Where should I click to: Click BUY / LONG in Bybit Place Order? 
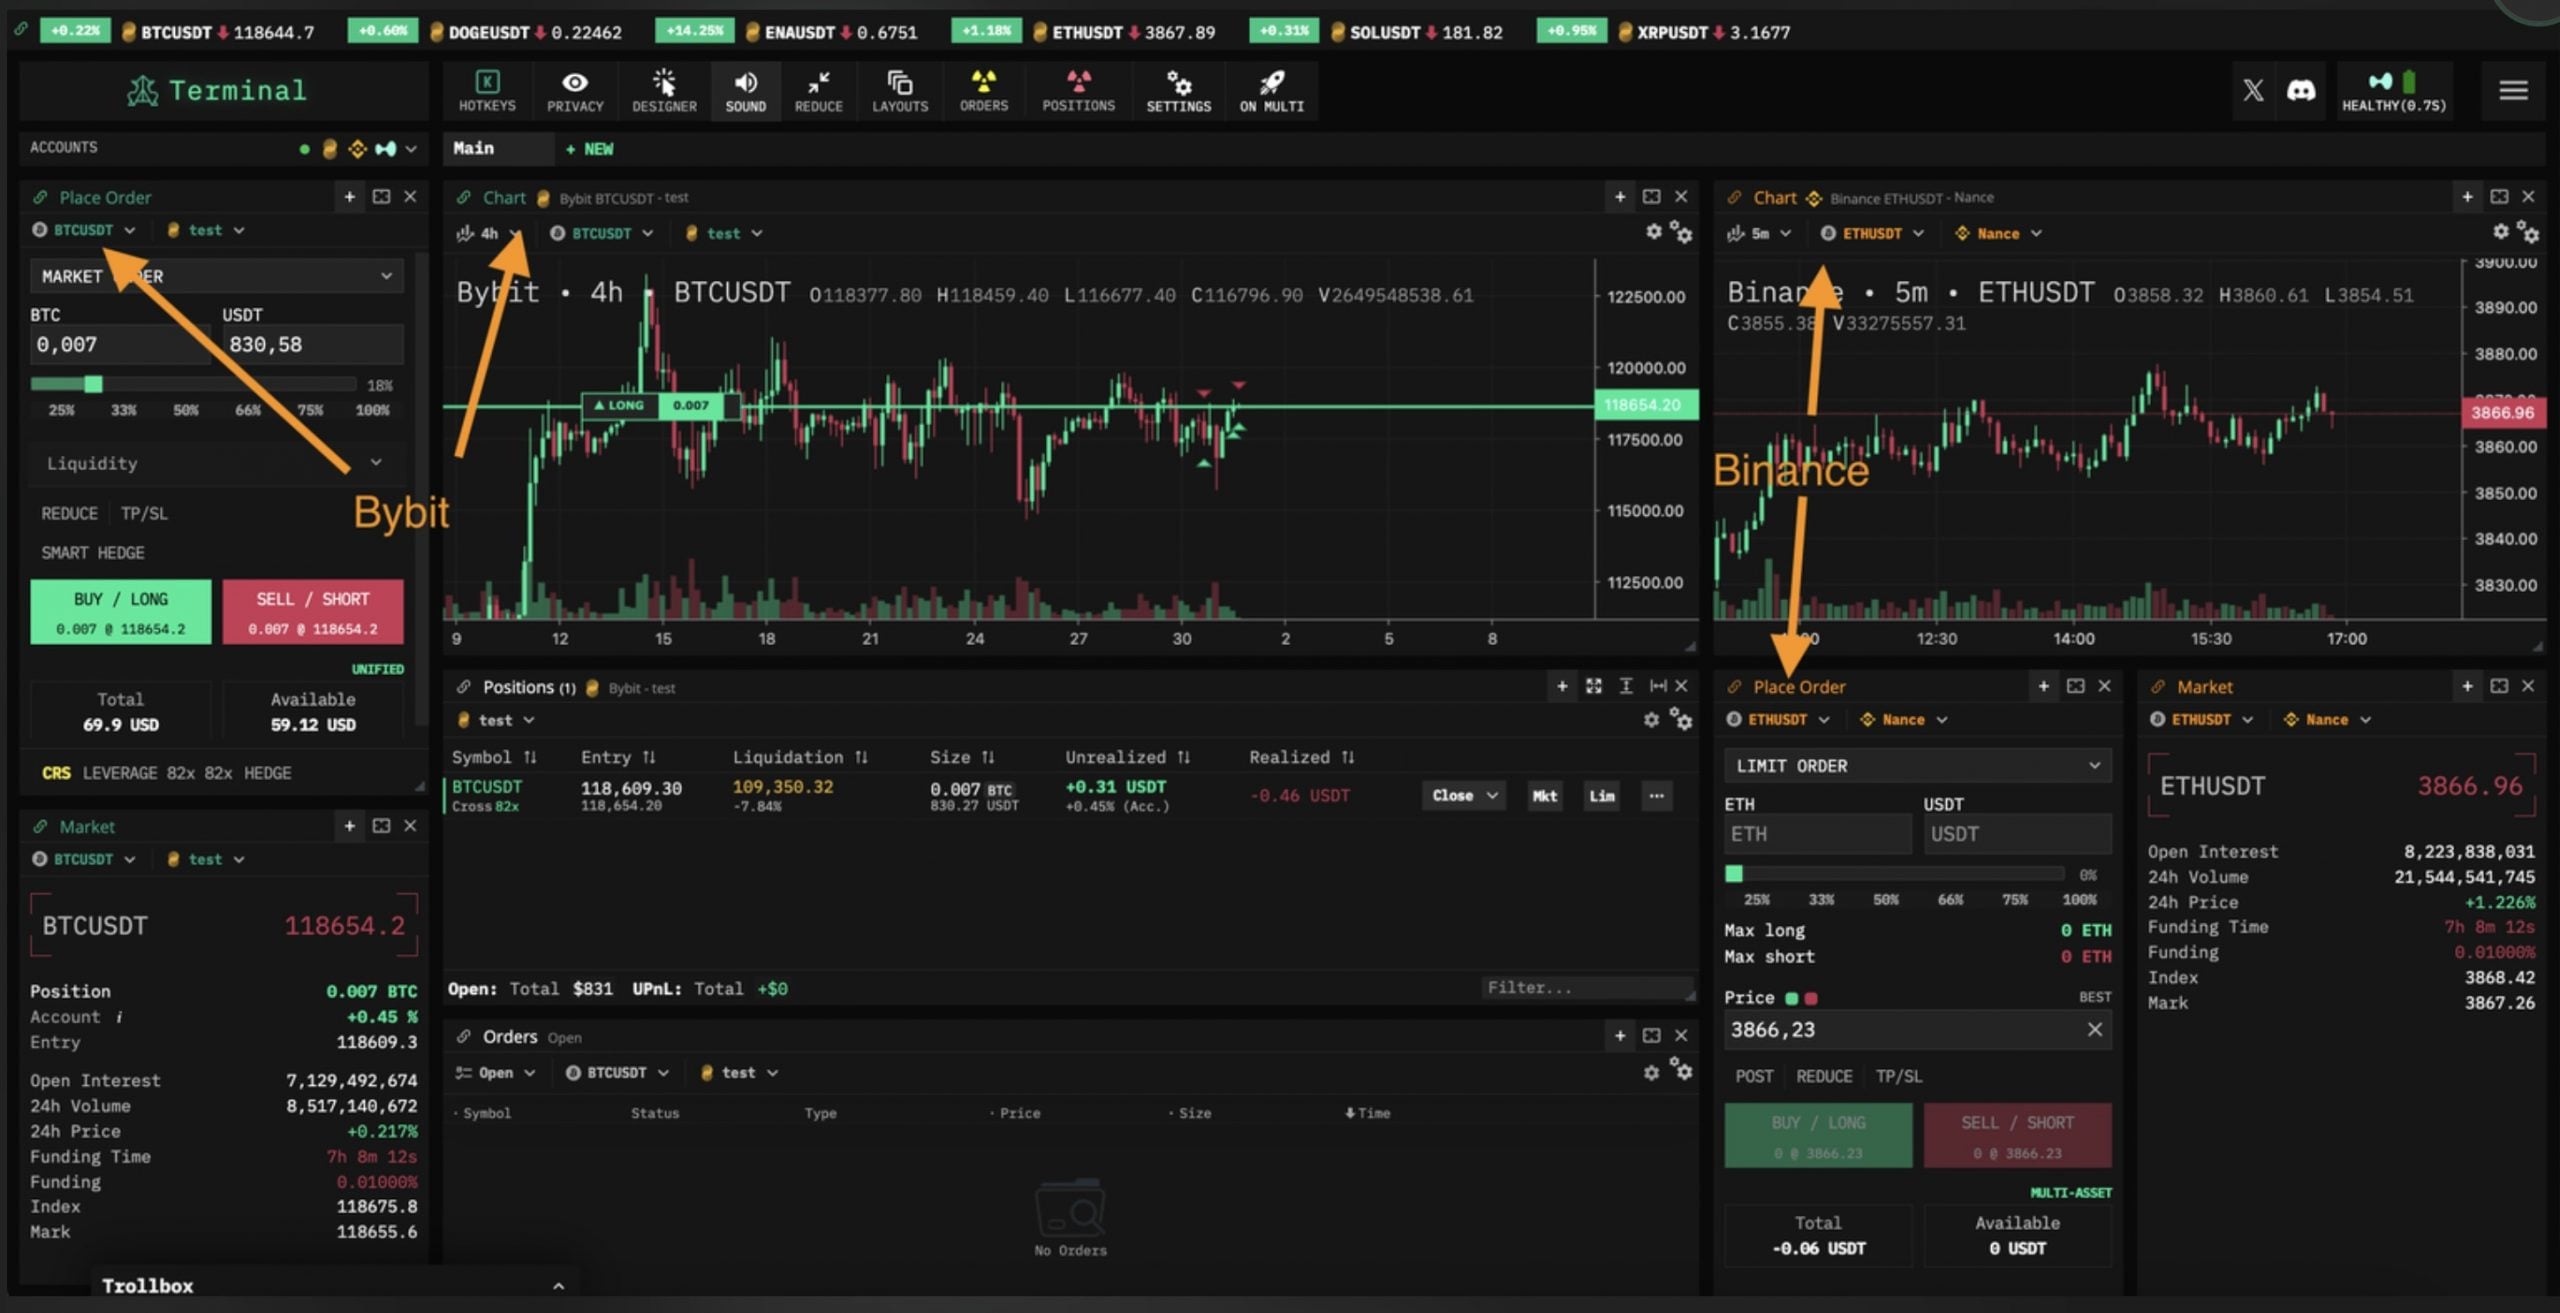120,611
